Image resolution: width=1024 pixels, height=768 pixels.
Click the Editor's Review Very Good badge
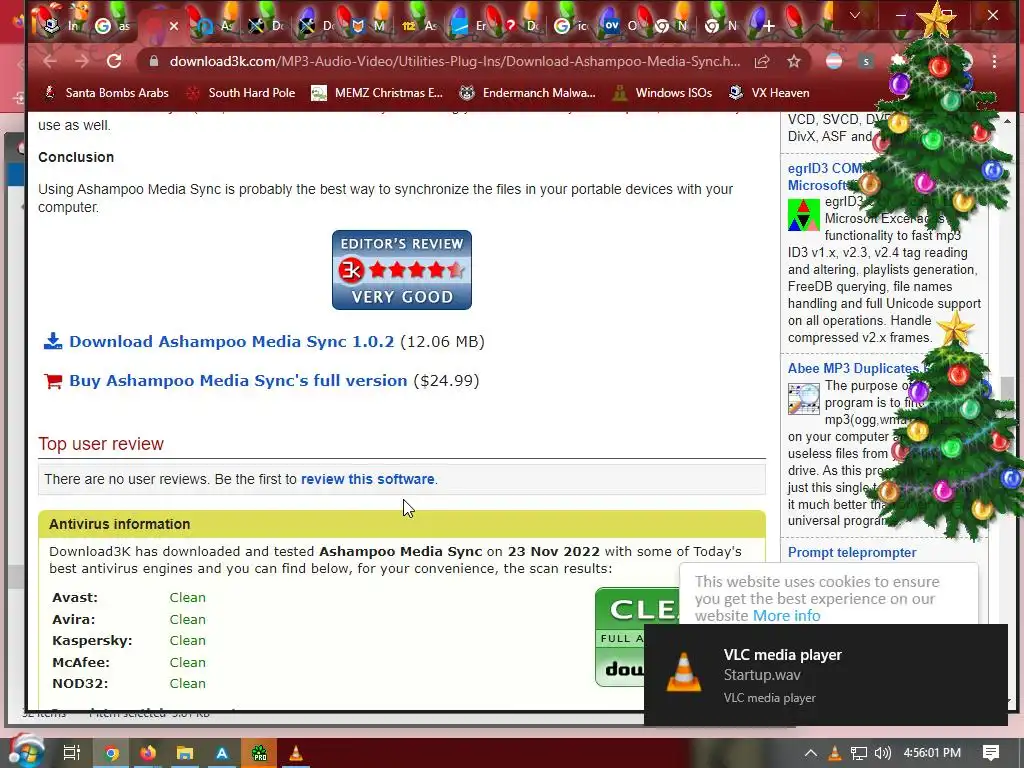(402, 270)
